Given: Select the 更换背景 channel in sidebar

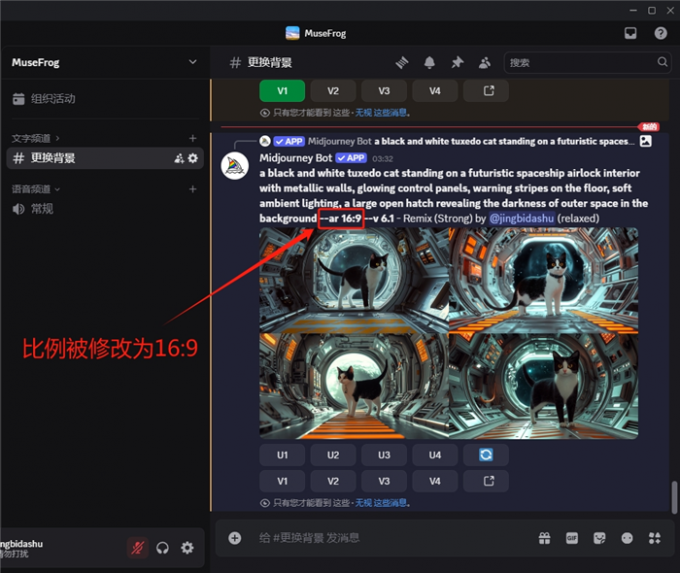Looking at the screenshot, I should [105, 158].
